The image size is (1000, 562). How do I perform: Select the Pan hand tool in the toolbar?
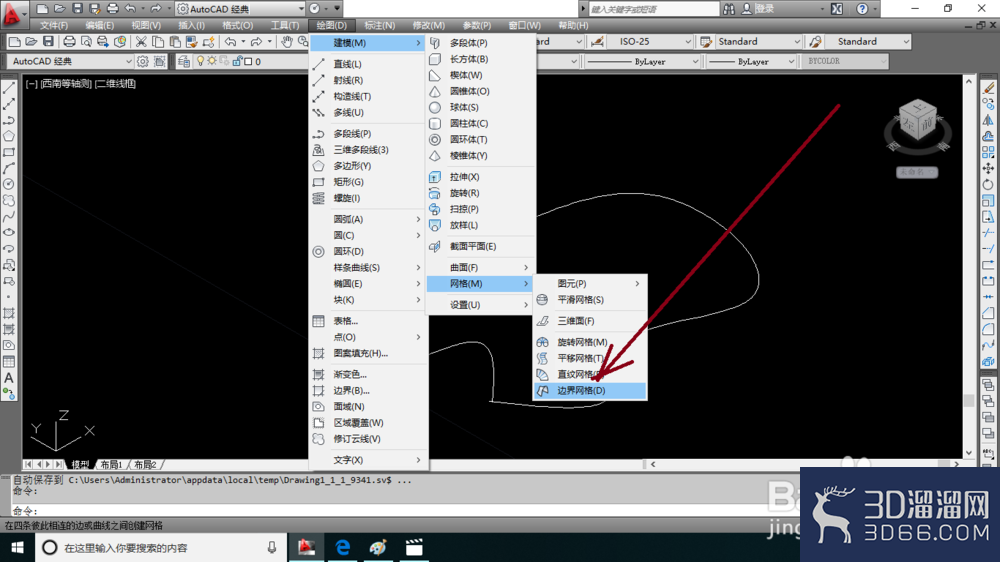pos(287,41)
